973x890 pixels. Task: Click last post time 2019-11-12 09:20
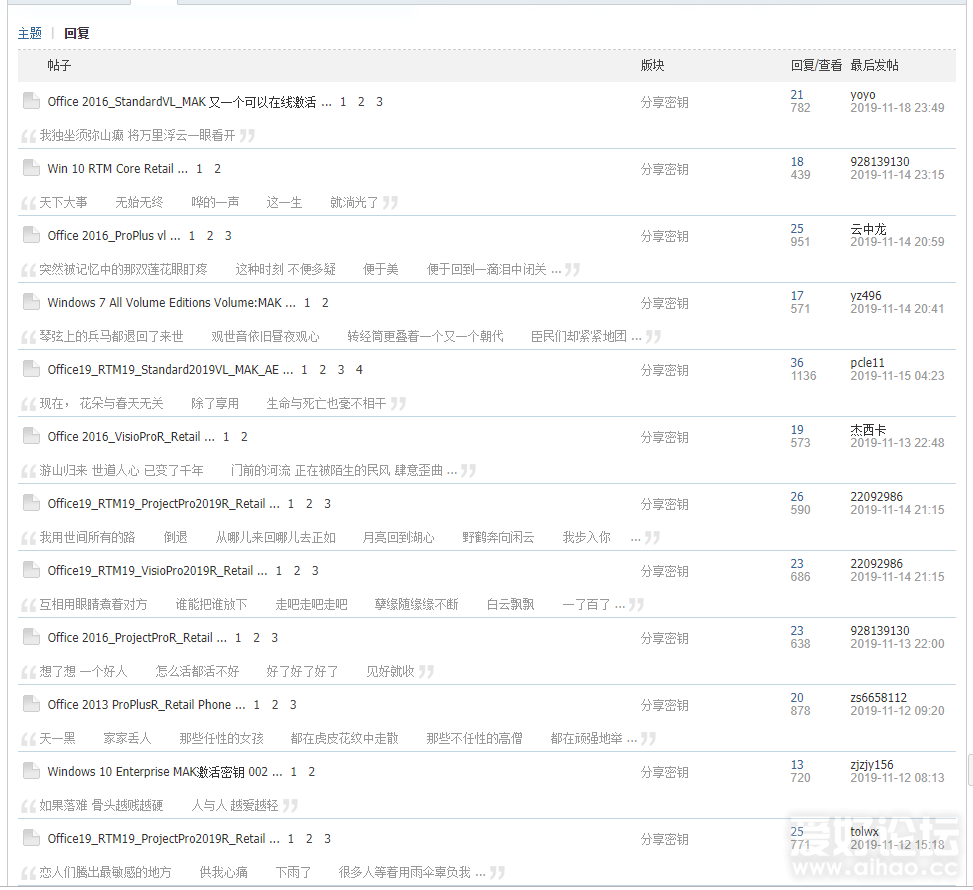[897, 711]
